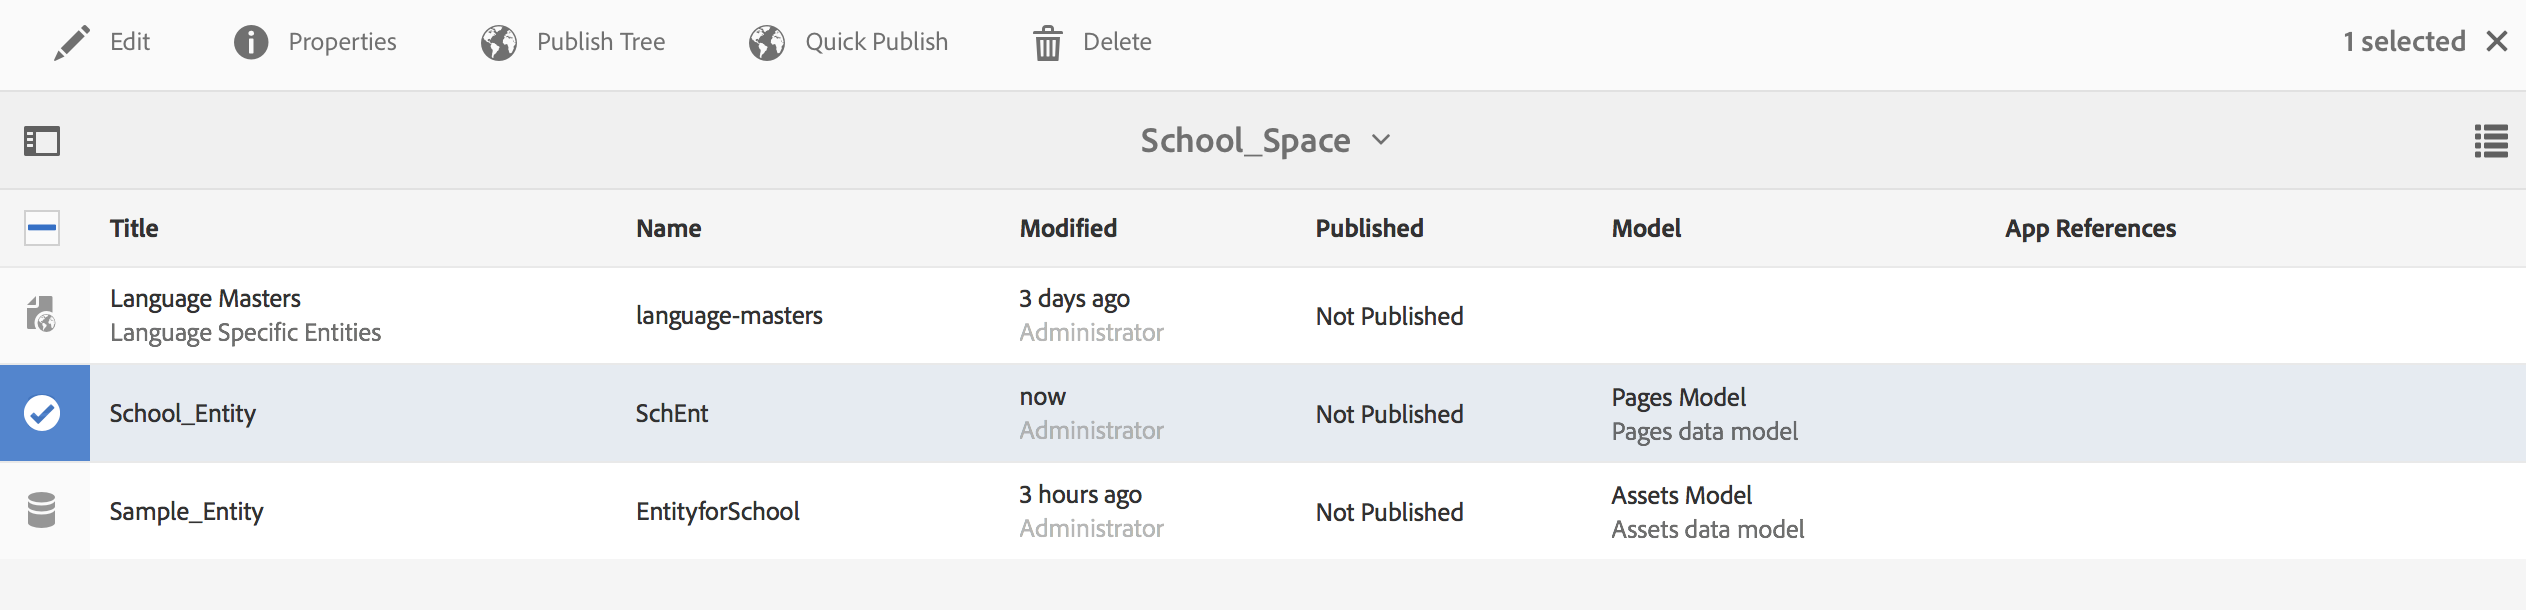Click the Quick Publish globe icon

[767, 42]
